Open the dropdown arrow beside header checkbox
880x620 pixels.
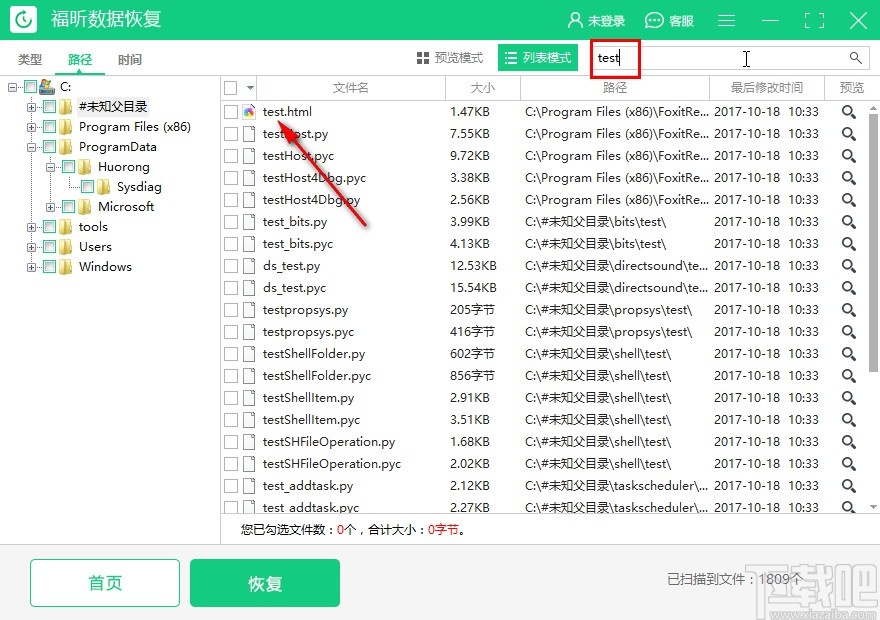coord(250,88)
